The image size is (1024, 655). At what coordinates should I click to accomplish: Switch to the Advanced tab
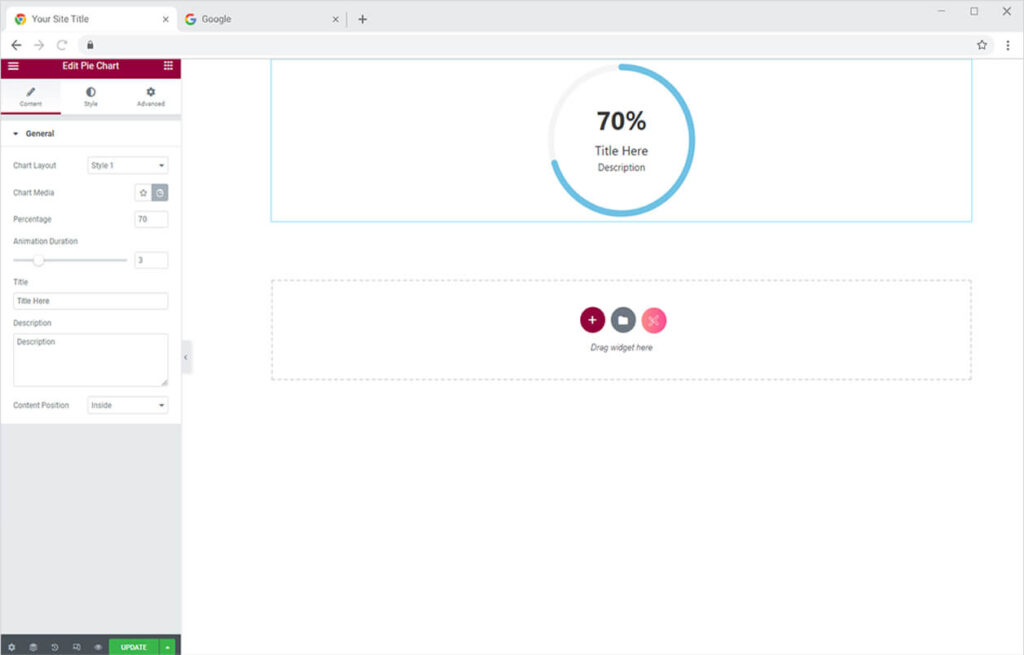click(151, 96)
